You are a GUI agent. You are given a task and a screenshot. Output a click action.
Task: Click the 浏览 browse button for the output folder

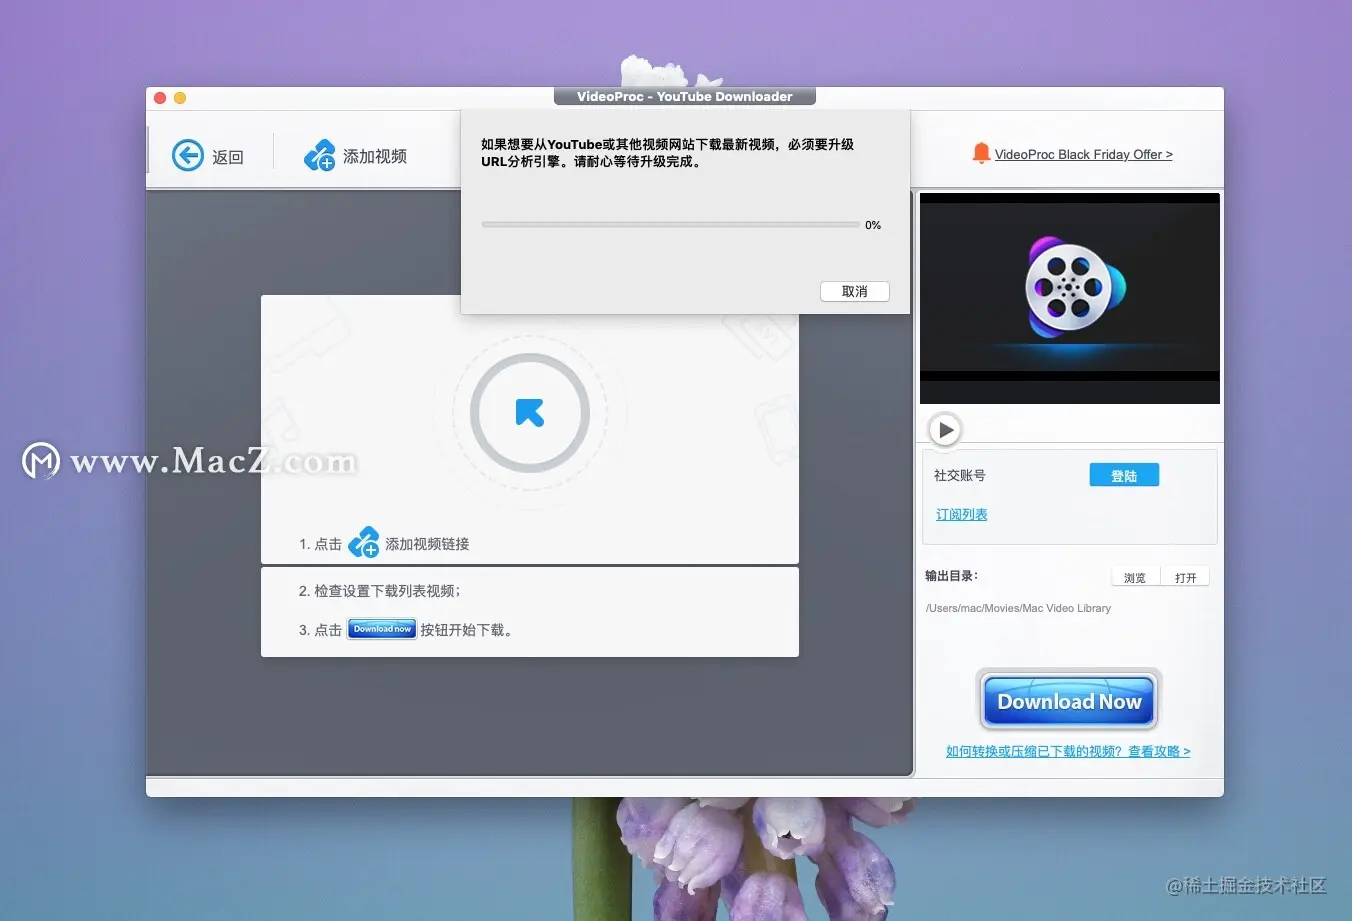tap(1135, 578)
